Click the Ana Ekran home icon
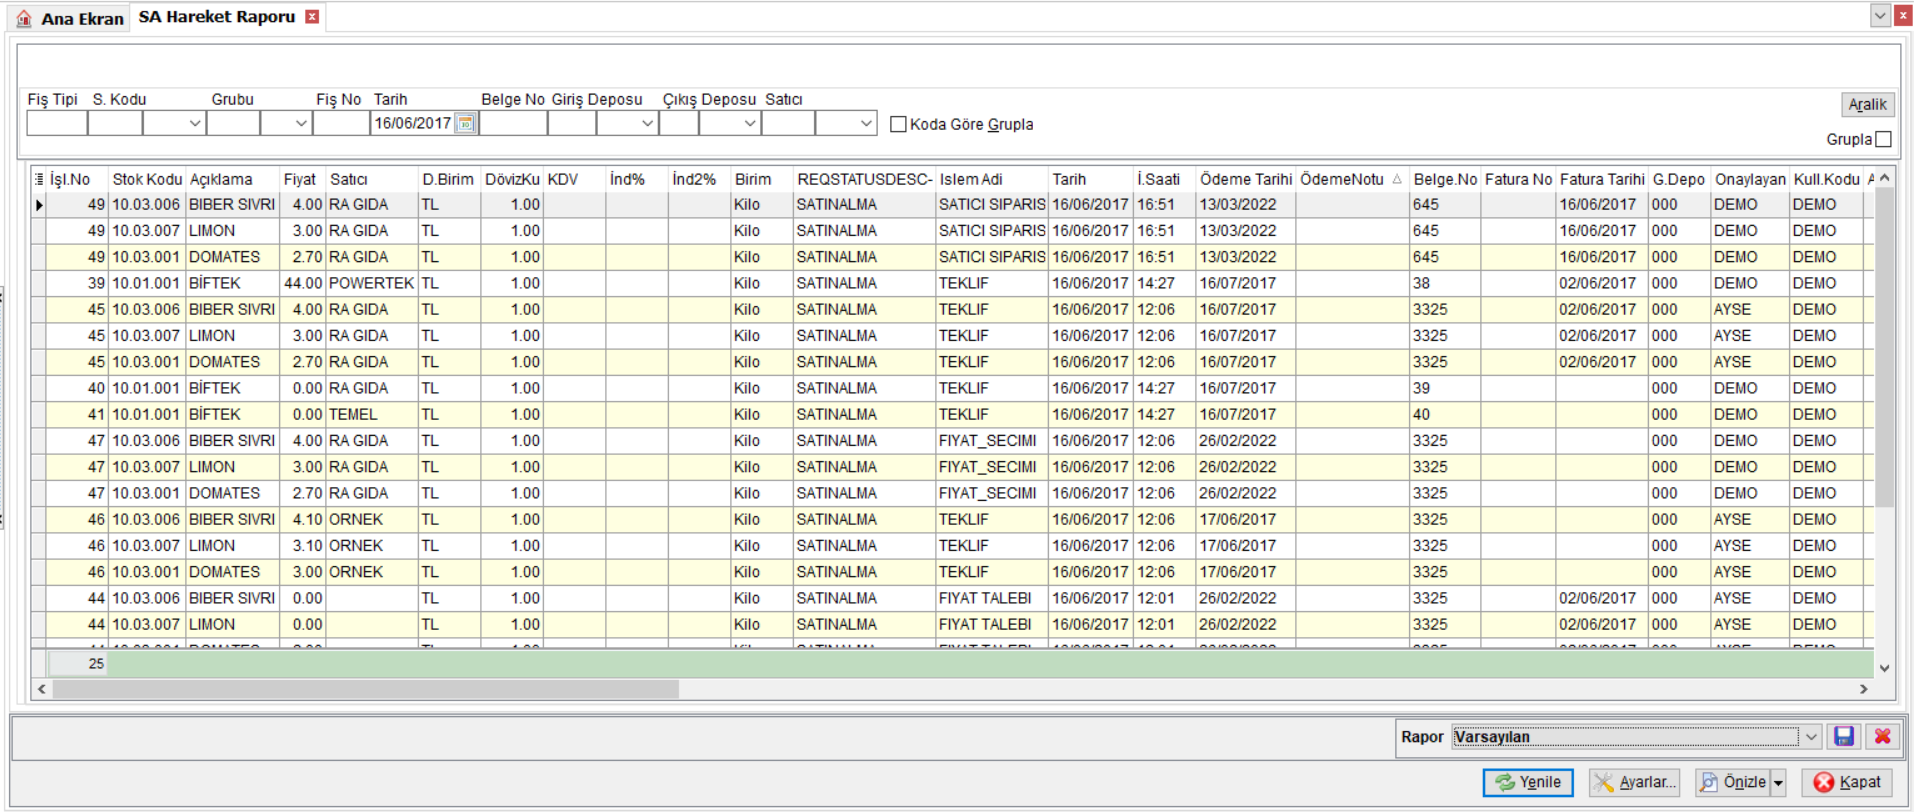 pyautogui.click(x=24, y=18)
